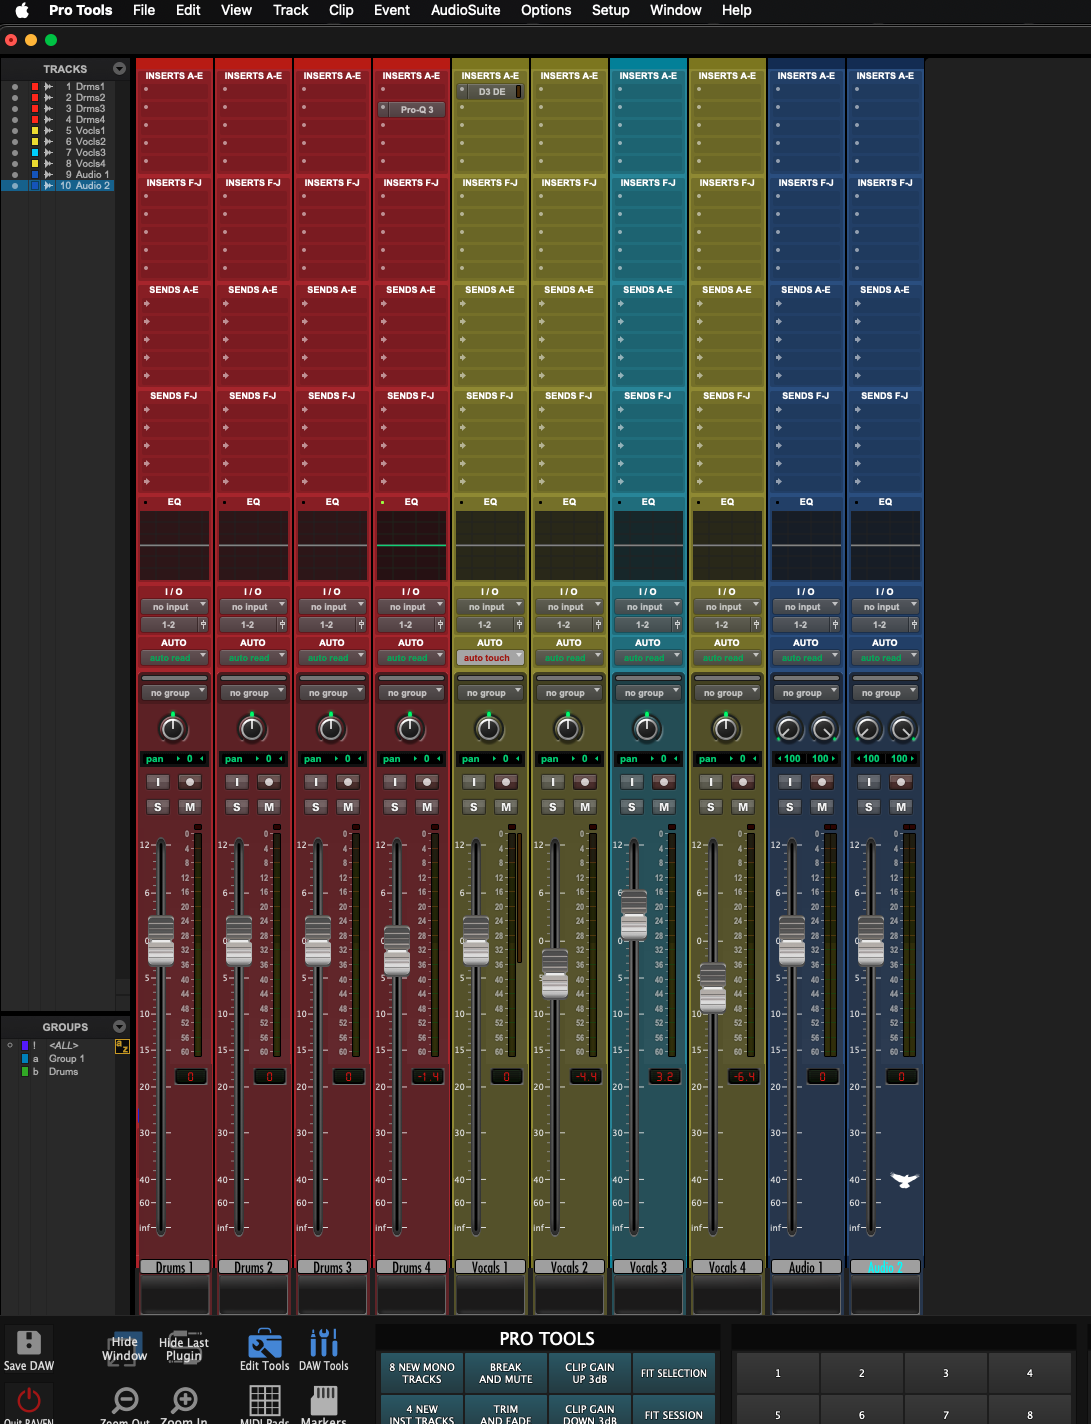Viewport: 1091px width, 1424px height.
Task: Open the Tracks list dropdown menu
Action: pyautogui.click(x=120, y=69)
